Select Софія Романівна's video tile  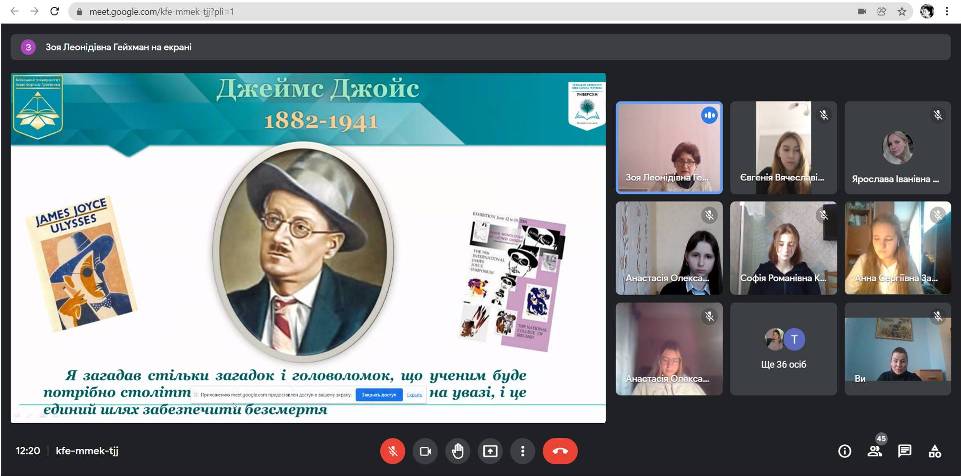pos(783,248)
